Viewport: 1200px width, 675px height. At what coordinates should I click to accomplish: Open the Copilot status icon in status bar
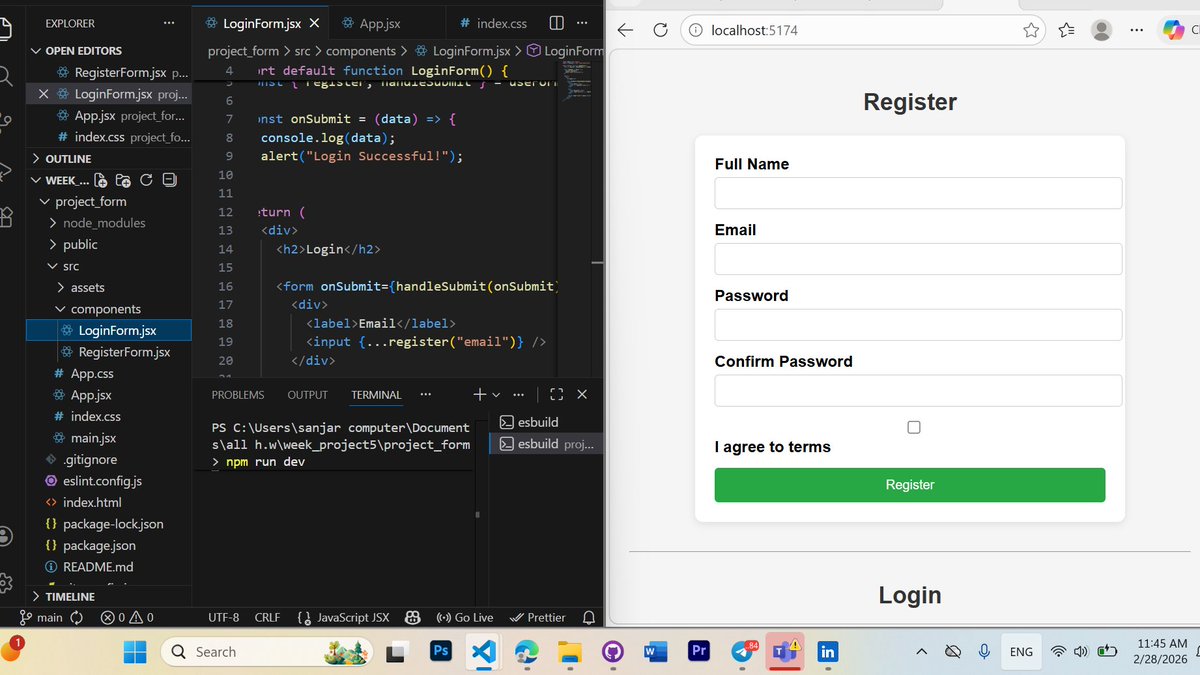coord(413,618)
